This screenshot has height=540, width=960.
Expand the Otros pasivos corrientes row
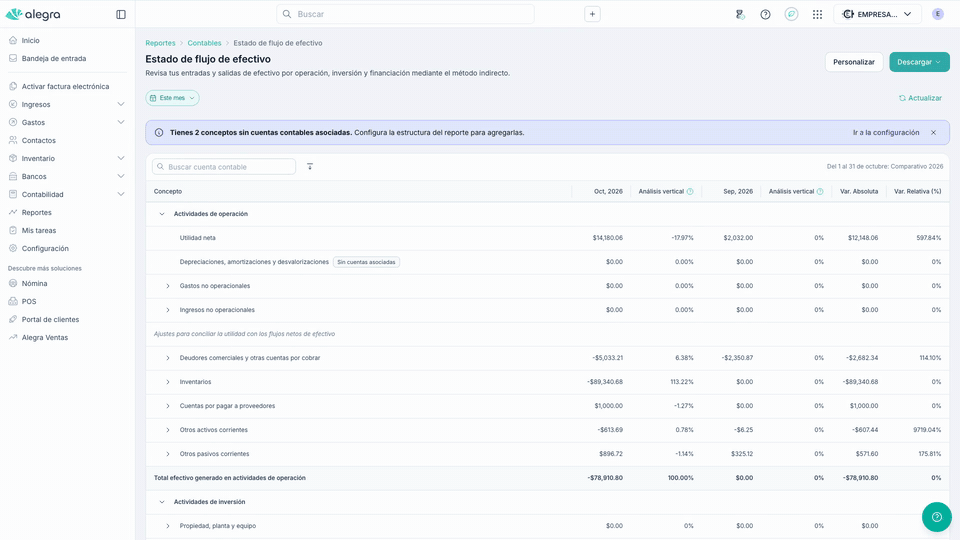(168, 454)
